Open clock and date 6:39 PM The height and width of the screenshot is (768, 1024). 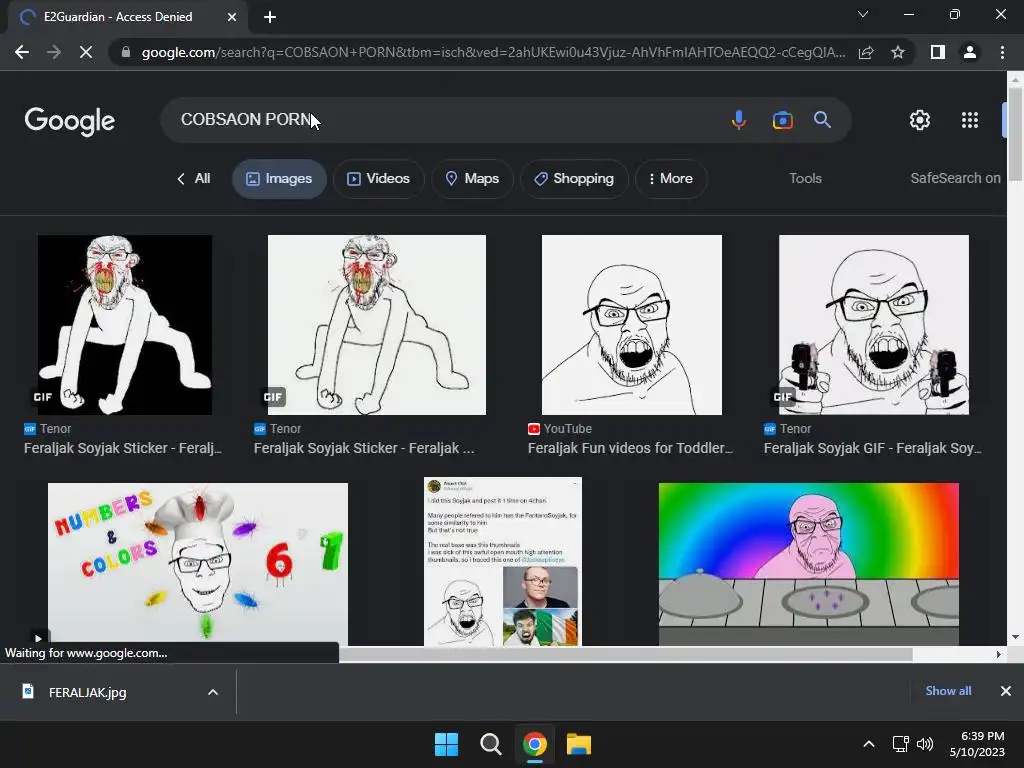coord(977,744)
